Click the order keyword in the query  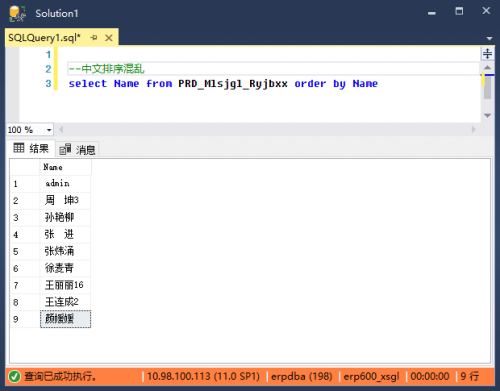[310, 83]
